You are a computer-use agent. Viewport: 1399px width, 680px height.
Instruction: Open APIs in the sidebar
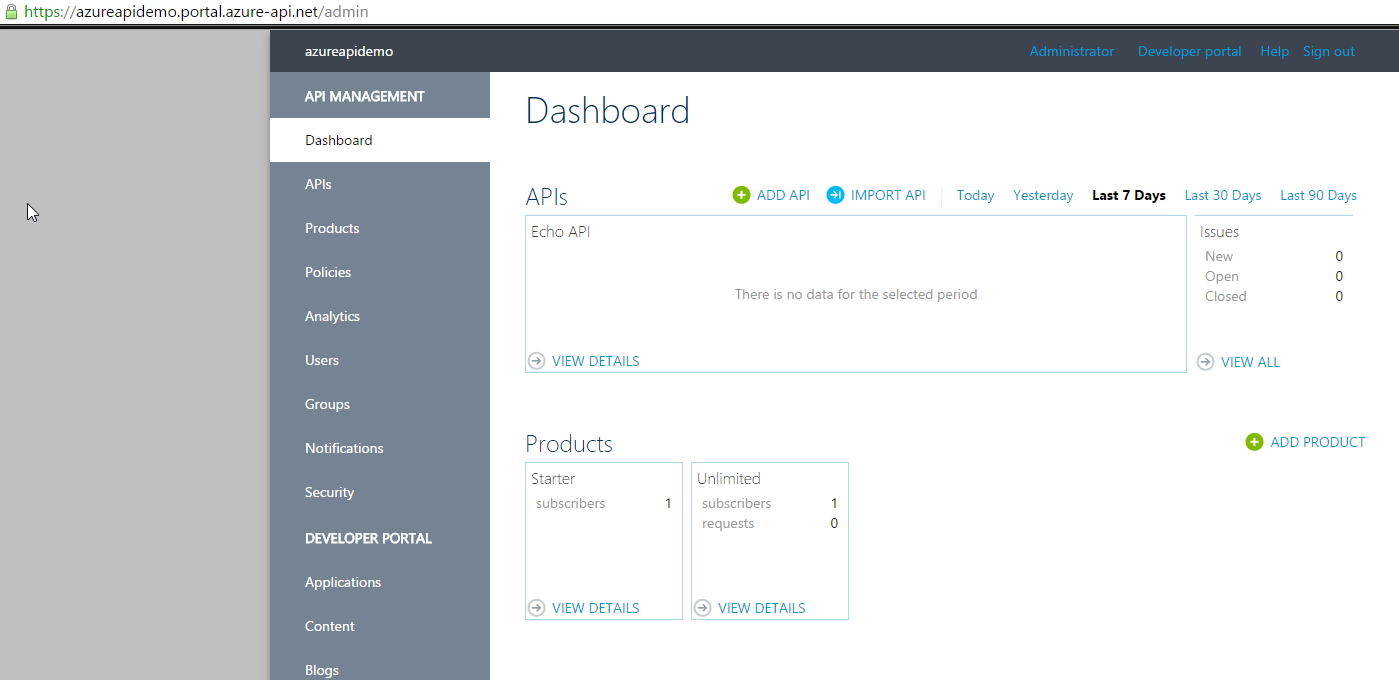coord(380,184)
